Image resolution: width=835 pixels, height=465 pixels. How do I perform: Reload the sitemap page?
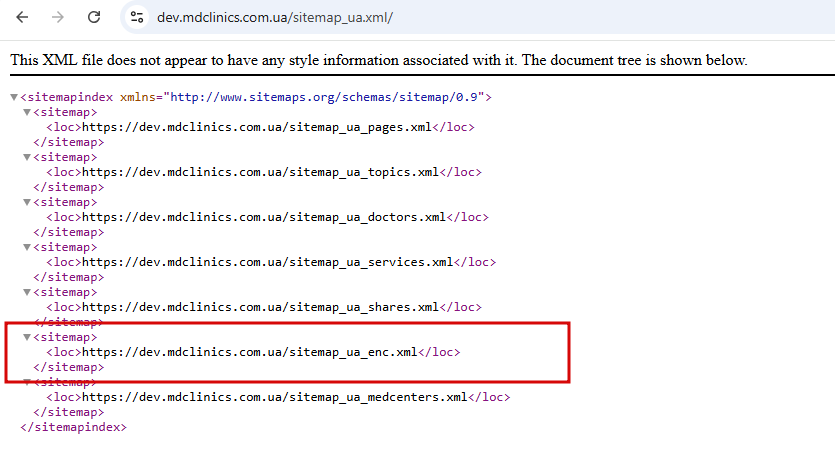click(94, 18)
